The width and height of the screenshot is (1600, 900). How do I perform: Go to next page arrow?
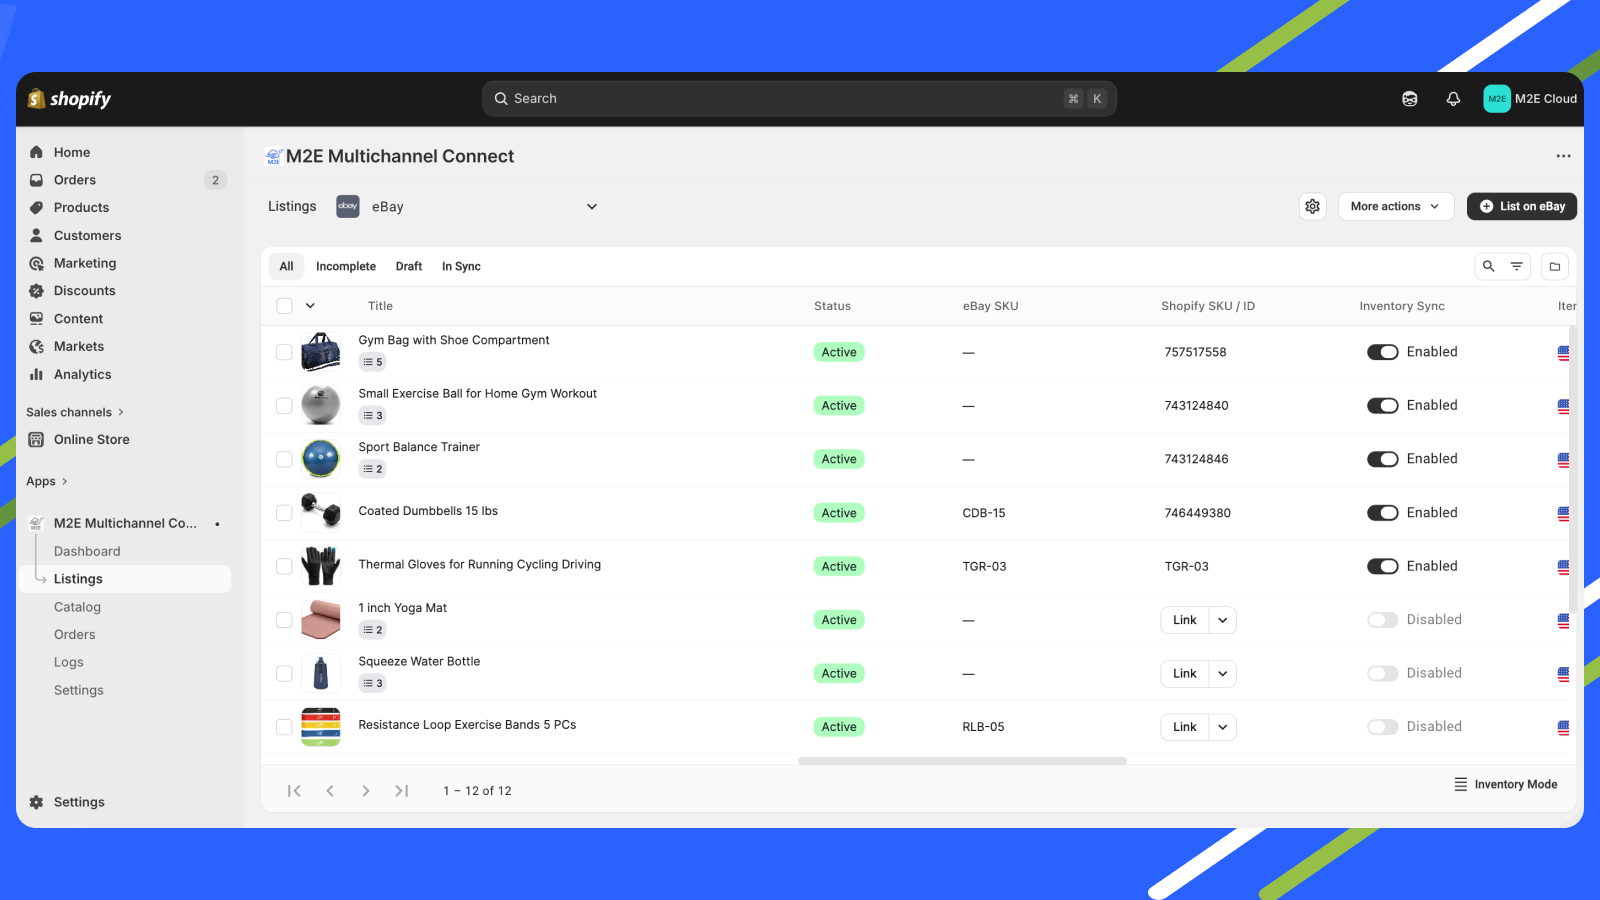point(366,791)
